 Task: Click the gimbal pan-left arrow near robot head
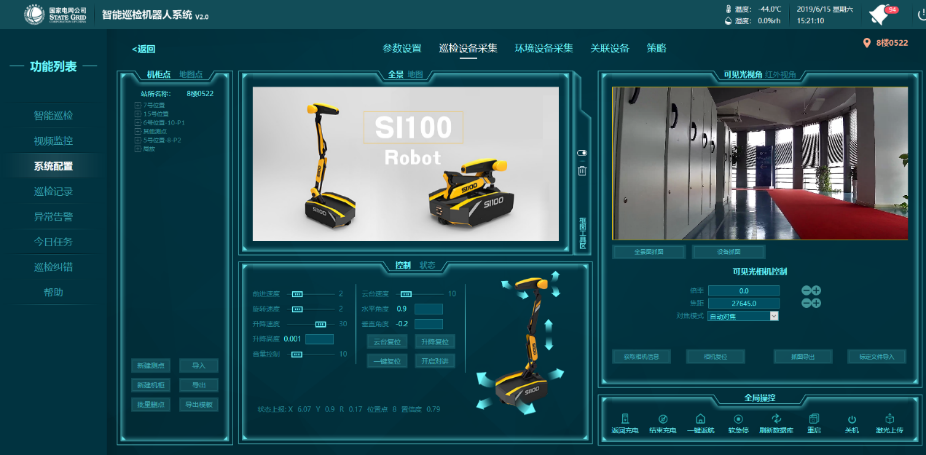pos(507,286)
